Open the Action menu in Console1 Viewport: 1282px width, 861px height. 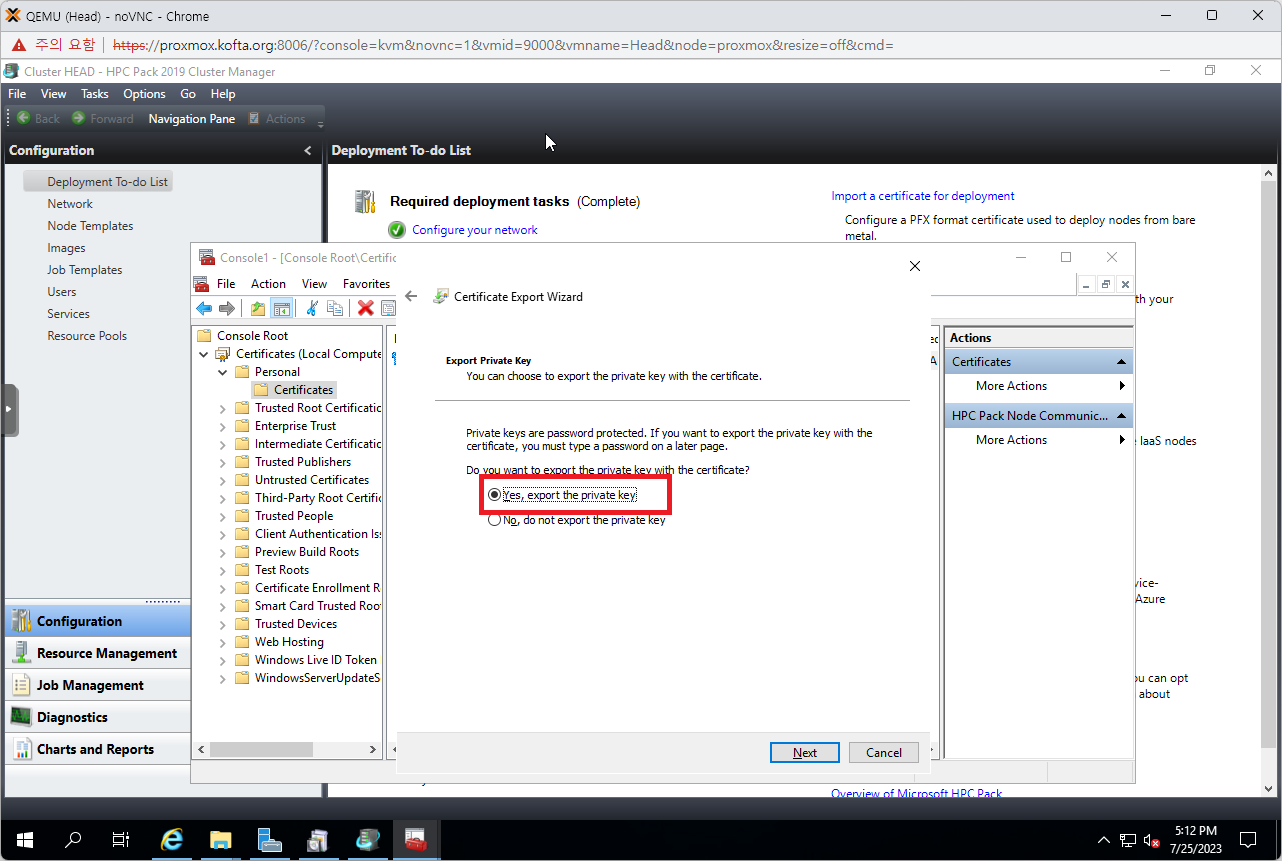(268, 284)
